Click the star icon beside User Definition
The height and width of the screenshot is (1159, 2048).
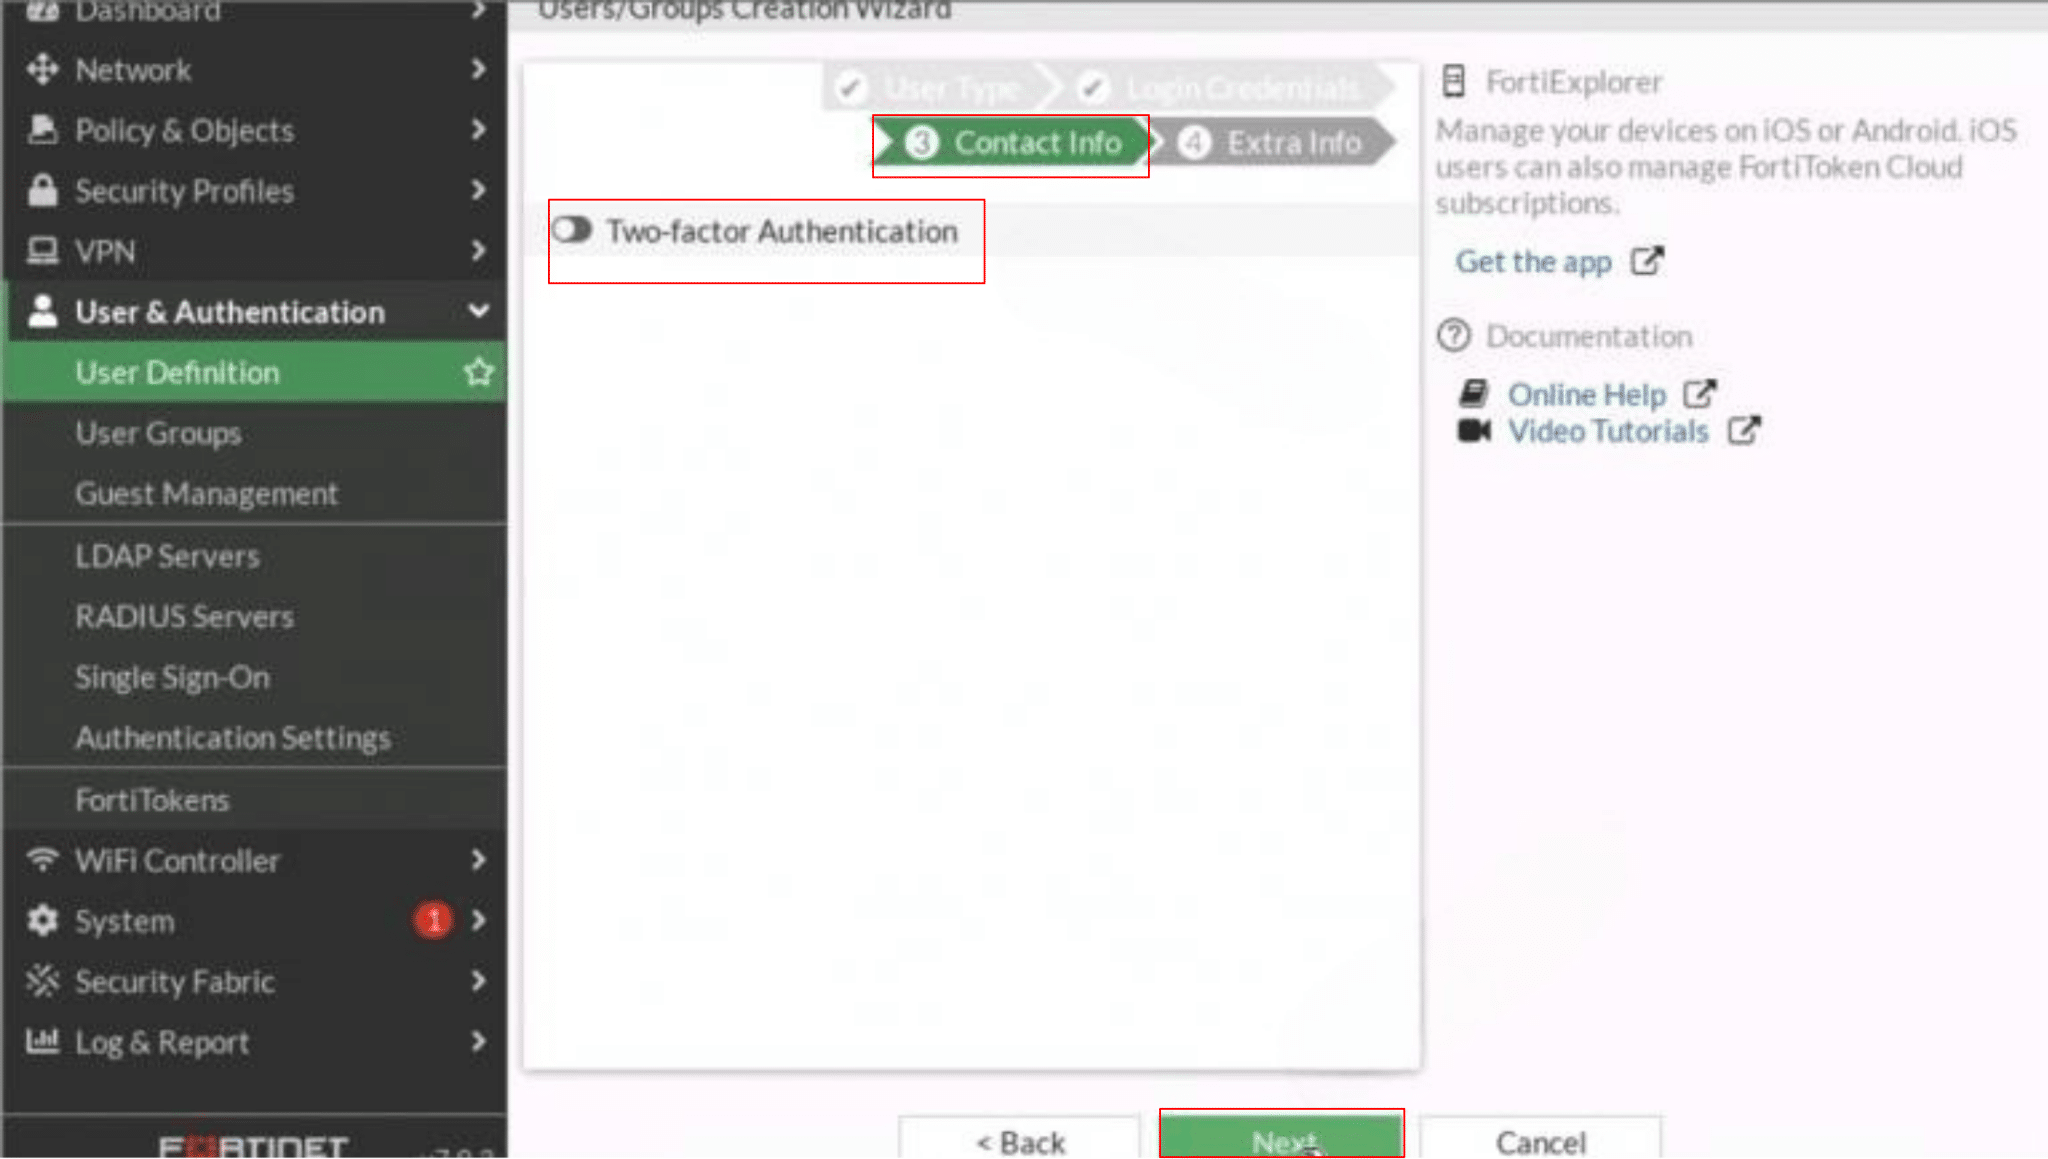[x=478, y=372]
